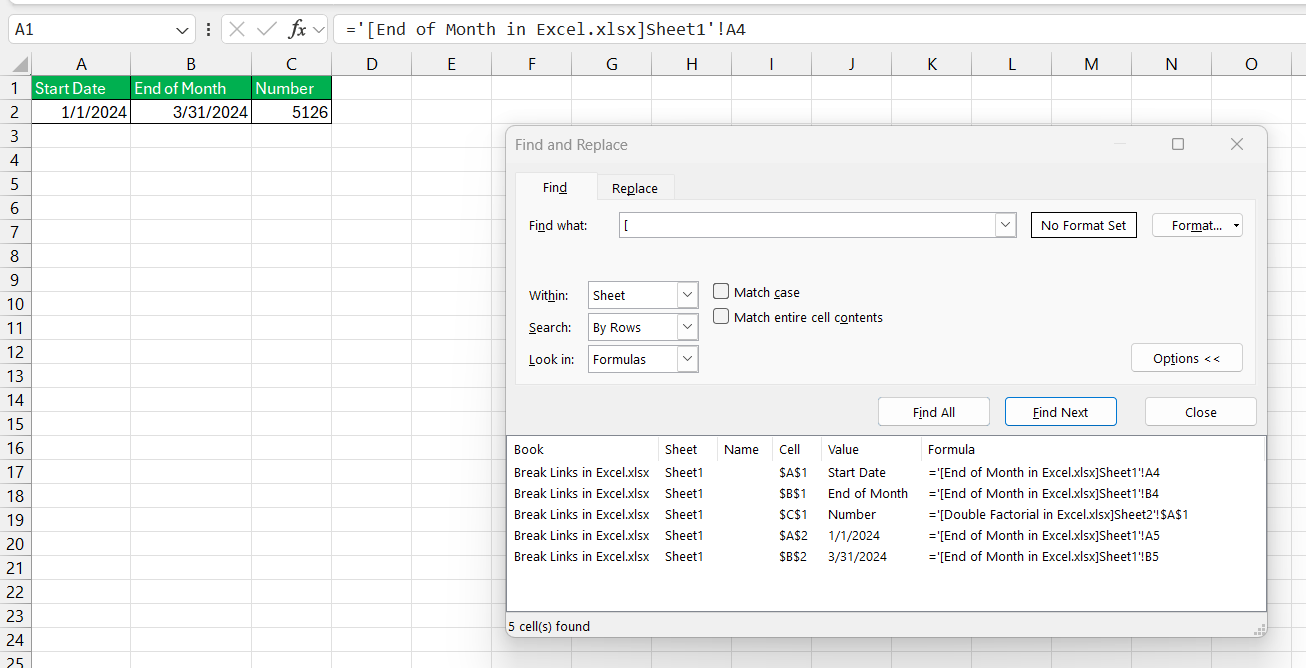Select column D header
The width and height of the screenshot is (1306, 668).
pyautogui.click(x=371, y=64)
